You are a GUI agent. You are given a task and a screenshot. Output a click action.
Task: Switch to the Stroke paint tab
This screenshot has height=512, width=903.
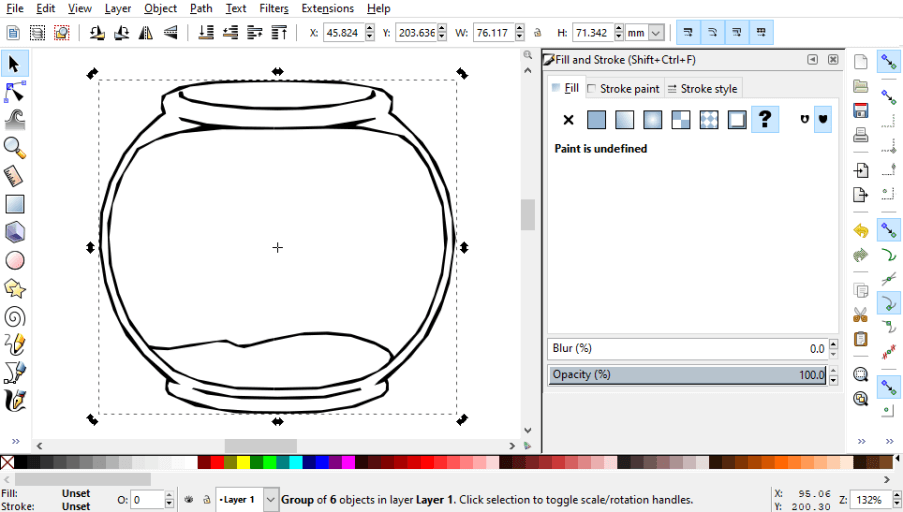tap(623, 89)
